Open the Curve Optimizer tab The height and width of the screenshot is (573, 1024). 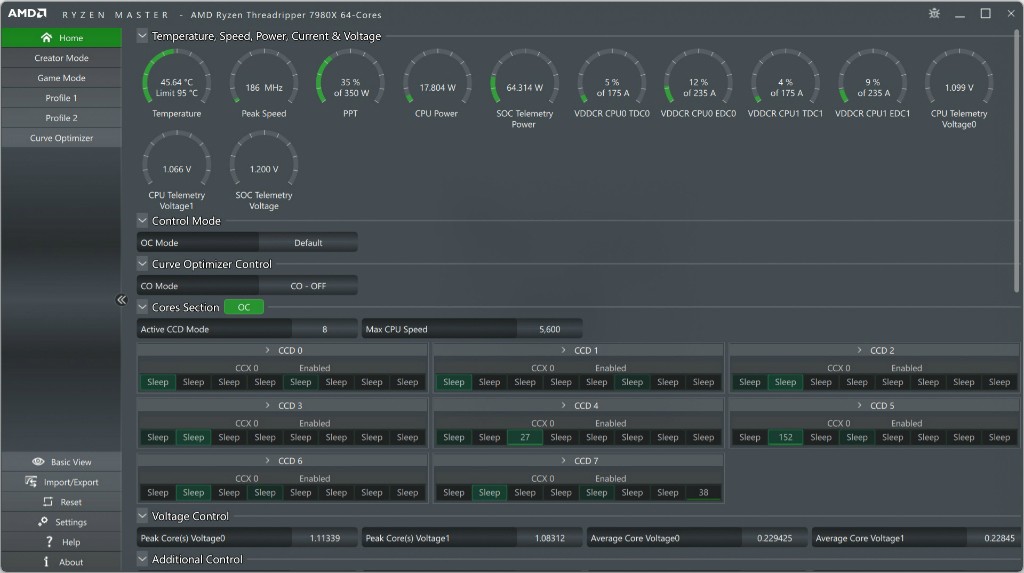tap(61, 138)
